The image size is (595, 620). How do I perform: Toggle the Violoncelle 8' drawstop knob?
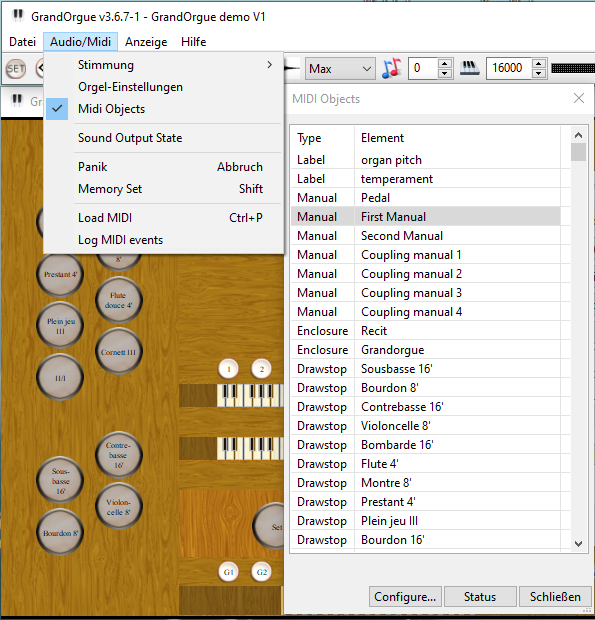119,507
